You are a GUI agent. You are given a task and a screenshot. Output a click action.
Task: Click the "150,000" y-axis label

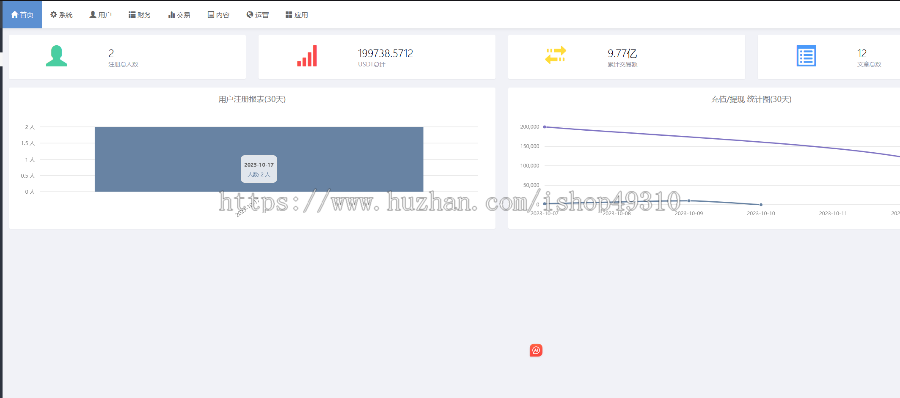(x=529, y=146)
